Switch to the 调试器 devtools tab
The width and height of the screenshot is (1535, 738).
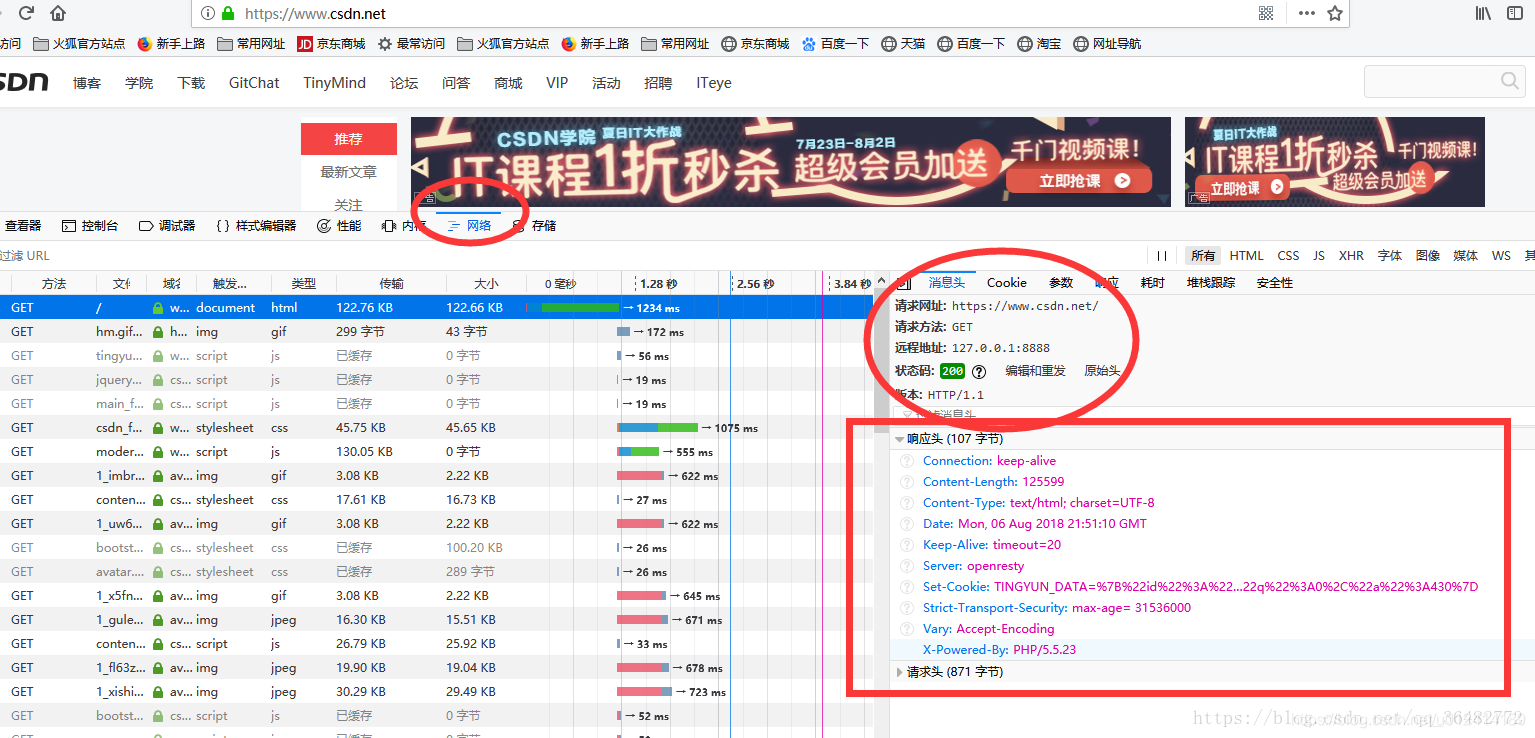tap(167, 226)
